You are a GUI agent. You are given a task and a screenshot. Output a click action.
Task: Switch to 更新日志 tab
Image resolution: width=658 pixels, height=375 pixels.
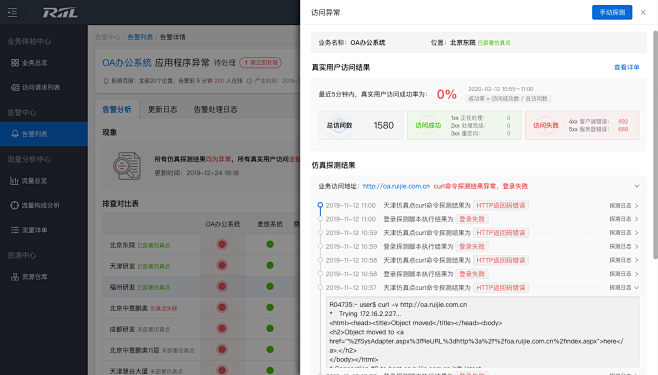[162, 109]
